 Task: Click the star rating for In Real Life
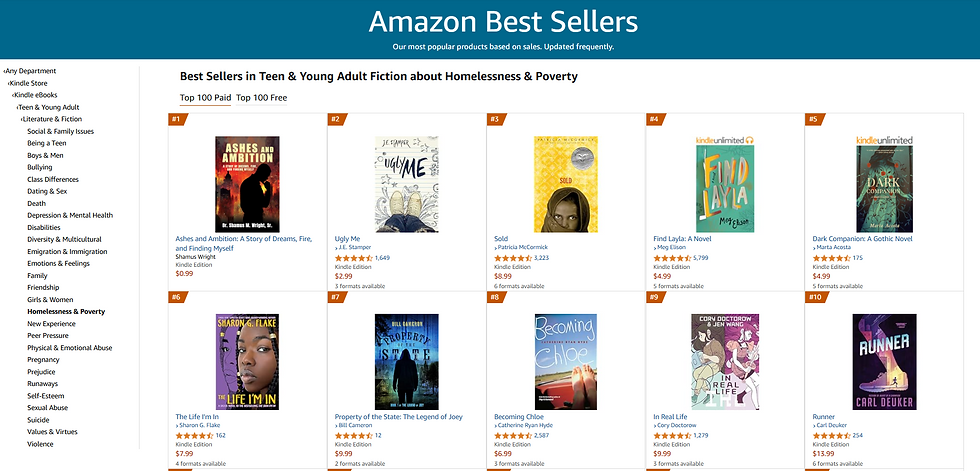673,435
